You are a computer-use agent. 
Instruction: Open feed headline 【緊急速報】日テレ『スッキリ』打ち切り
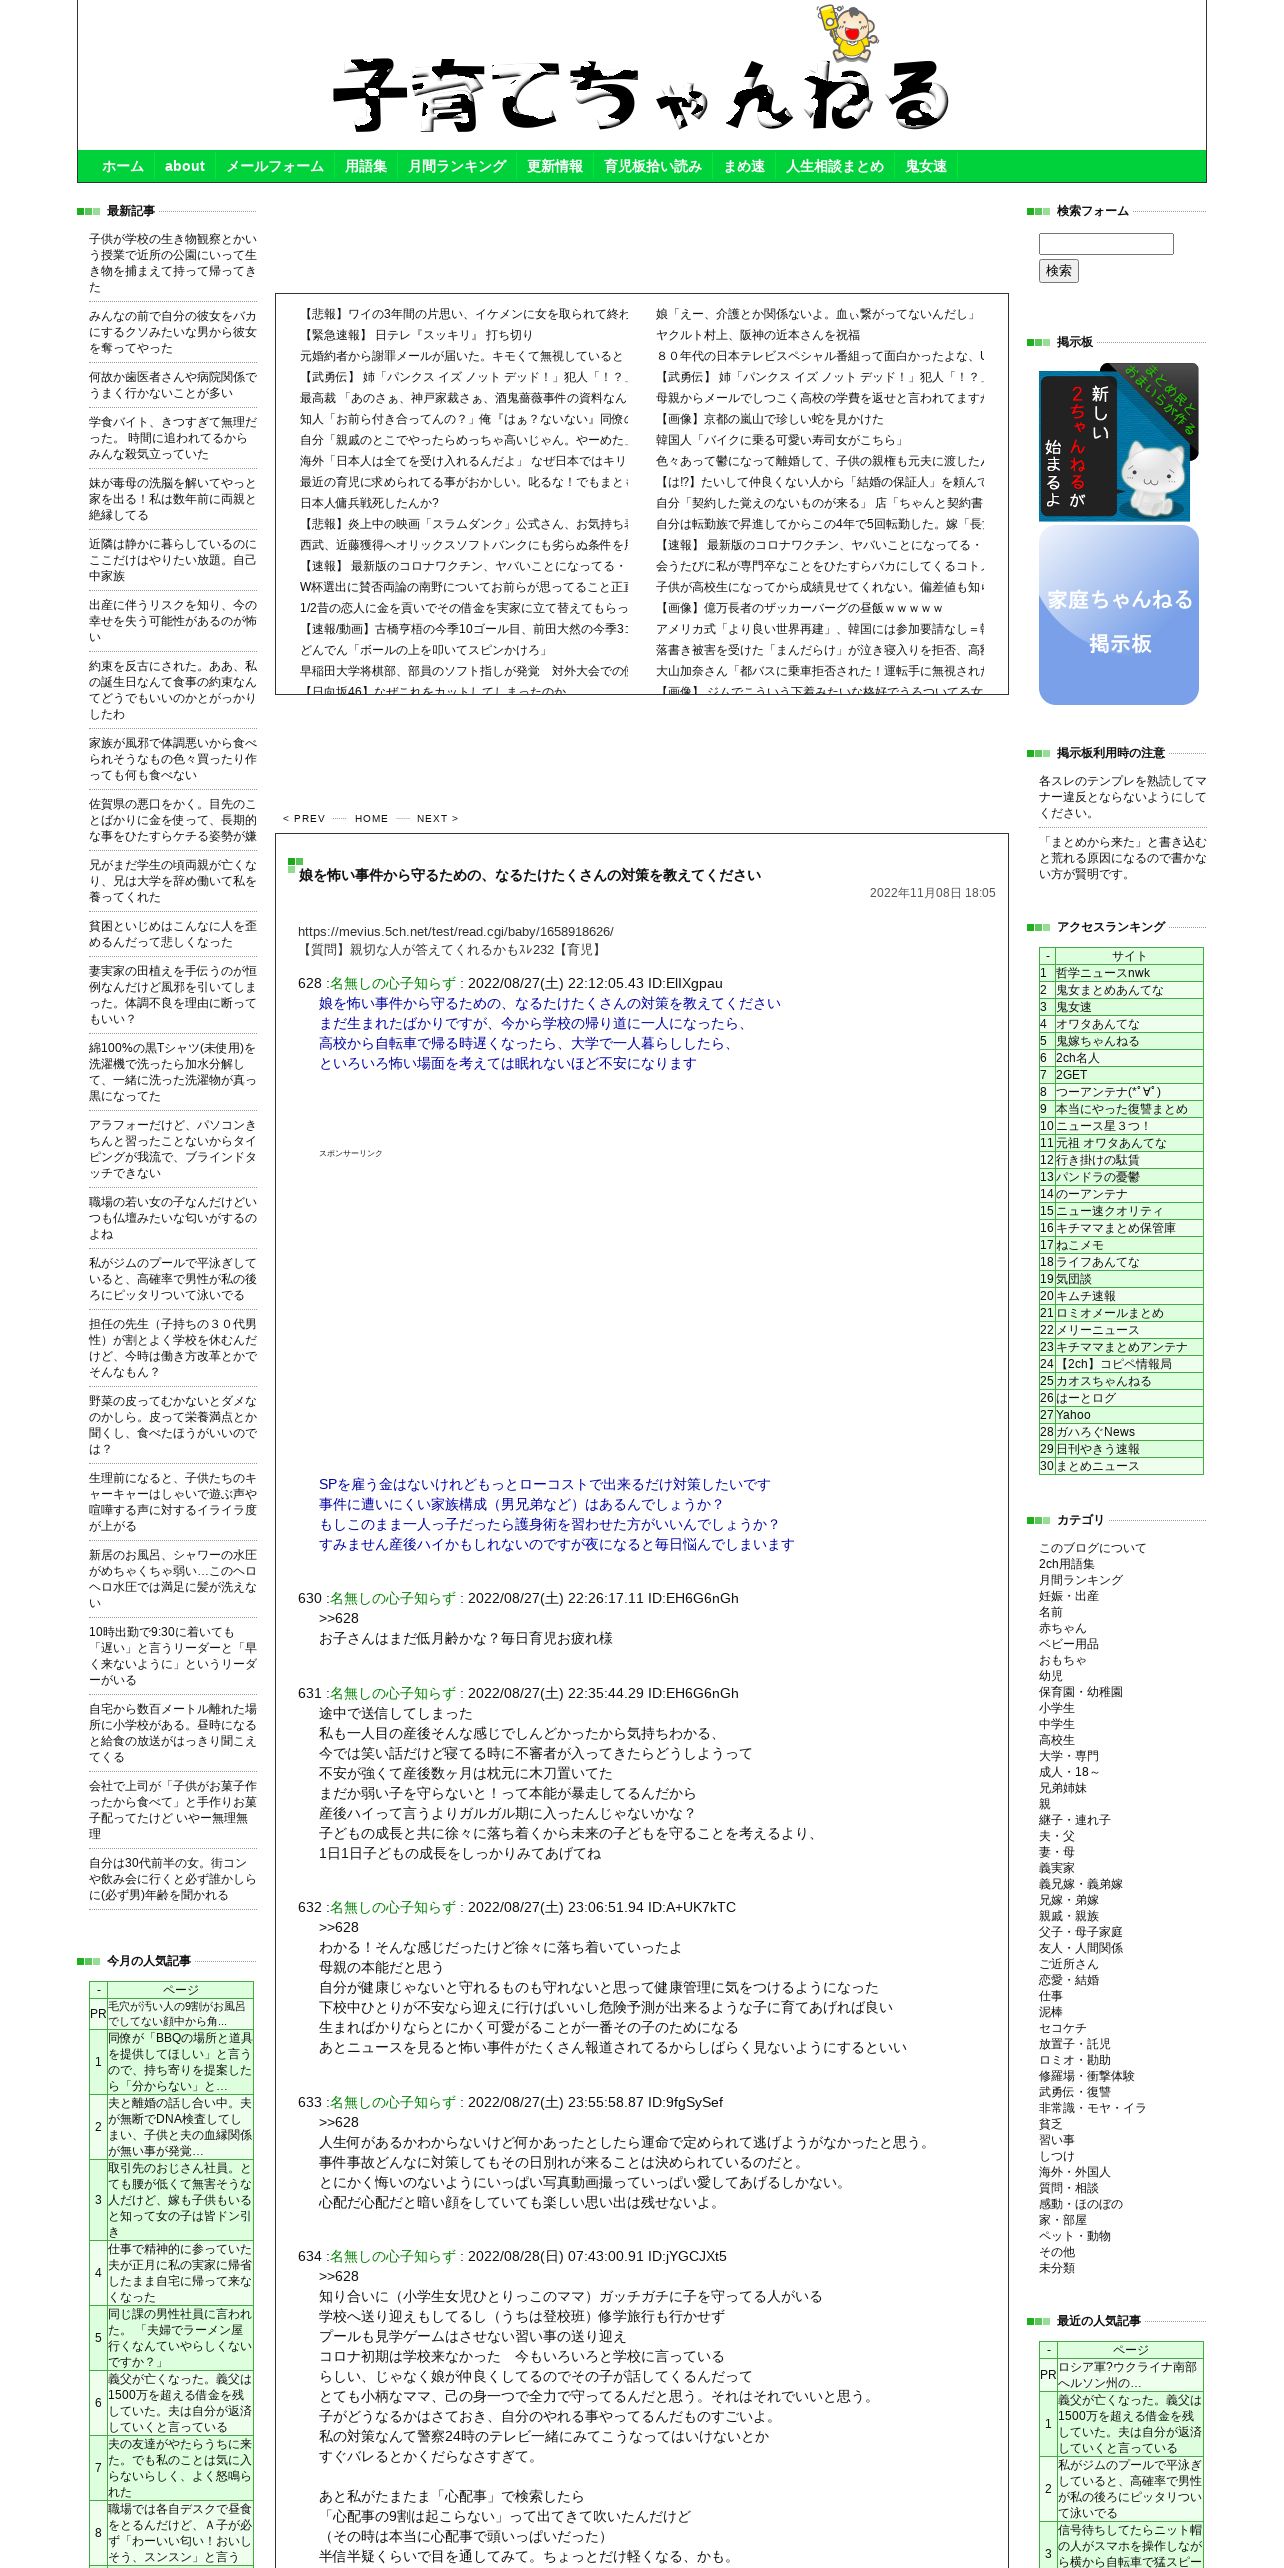point(417,335)
